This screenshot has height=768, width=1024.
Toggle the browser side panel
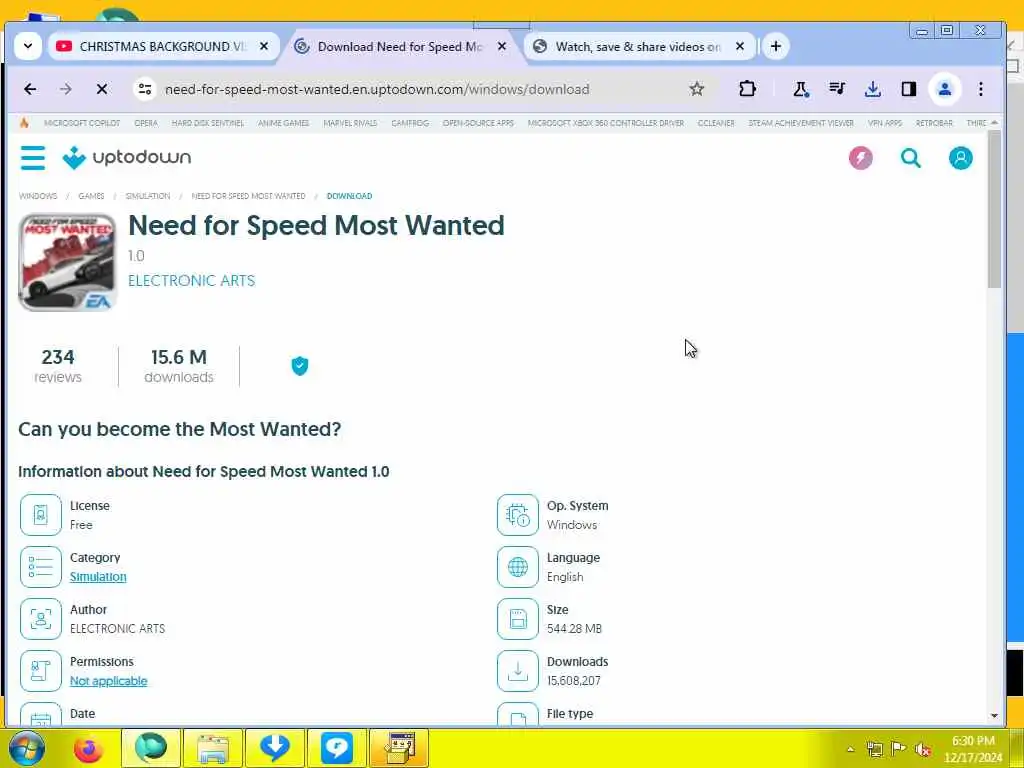click(908, 89)
